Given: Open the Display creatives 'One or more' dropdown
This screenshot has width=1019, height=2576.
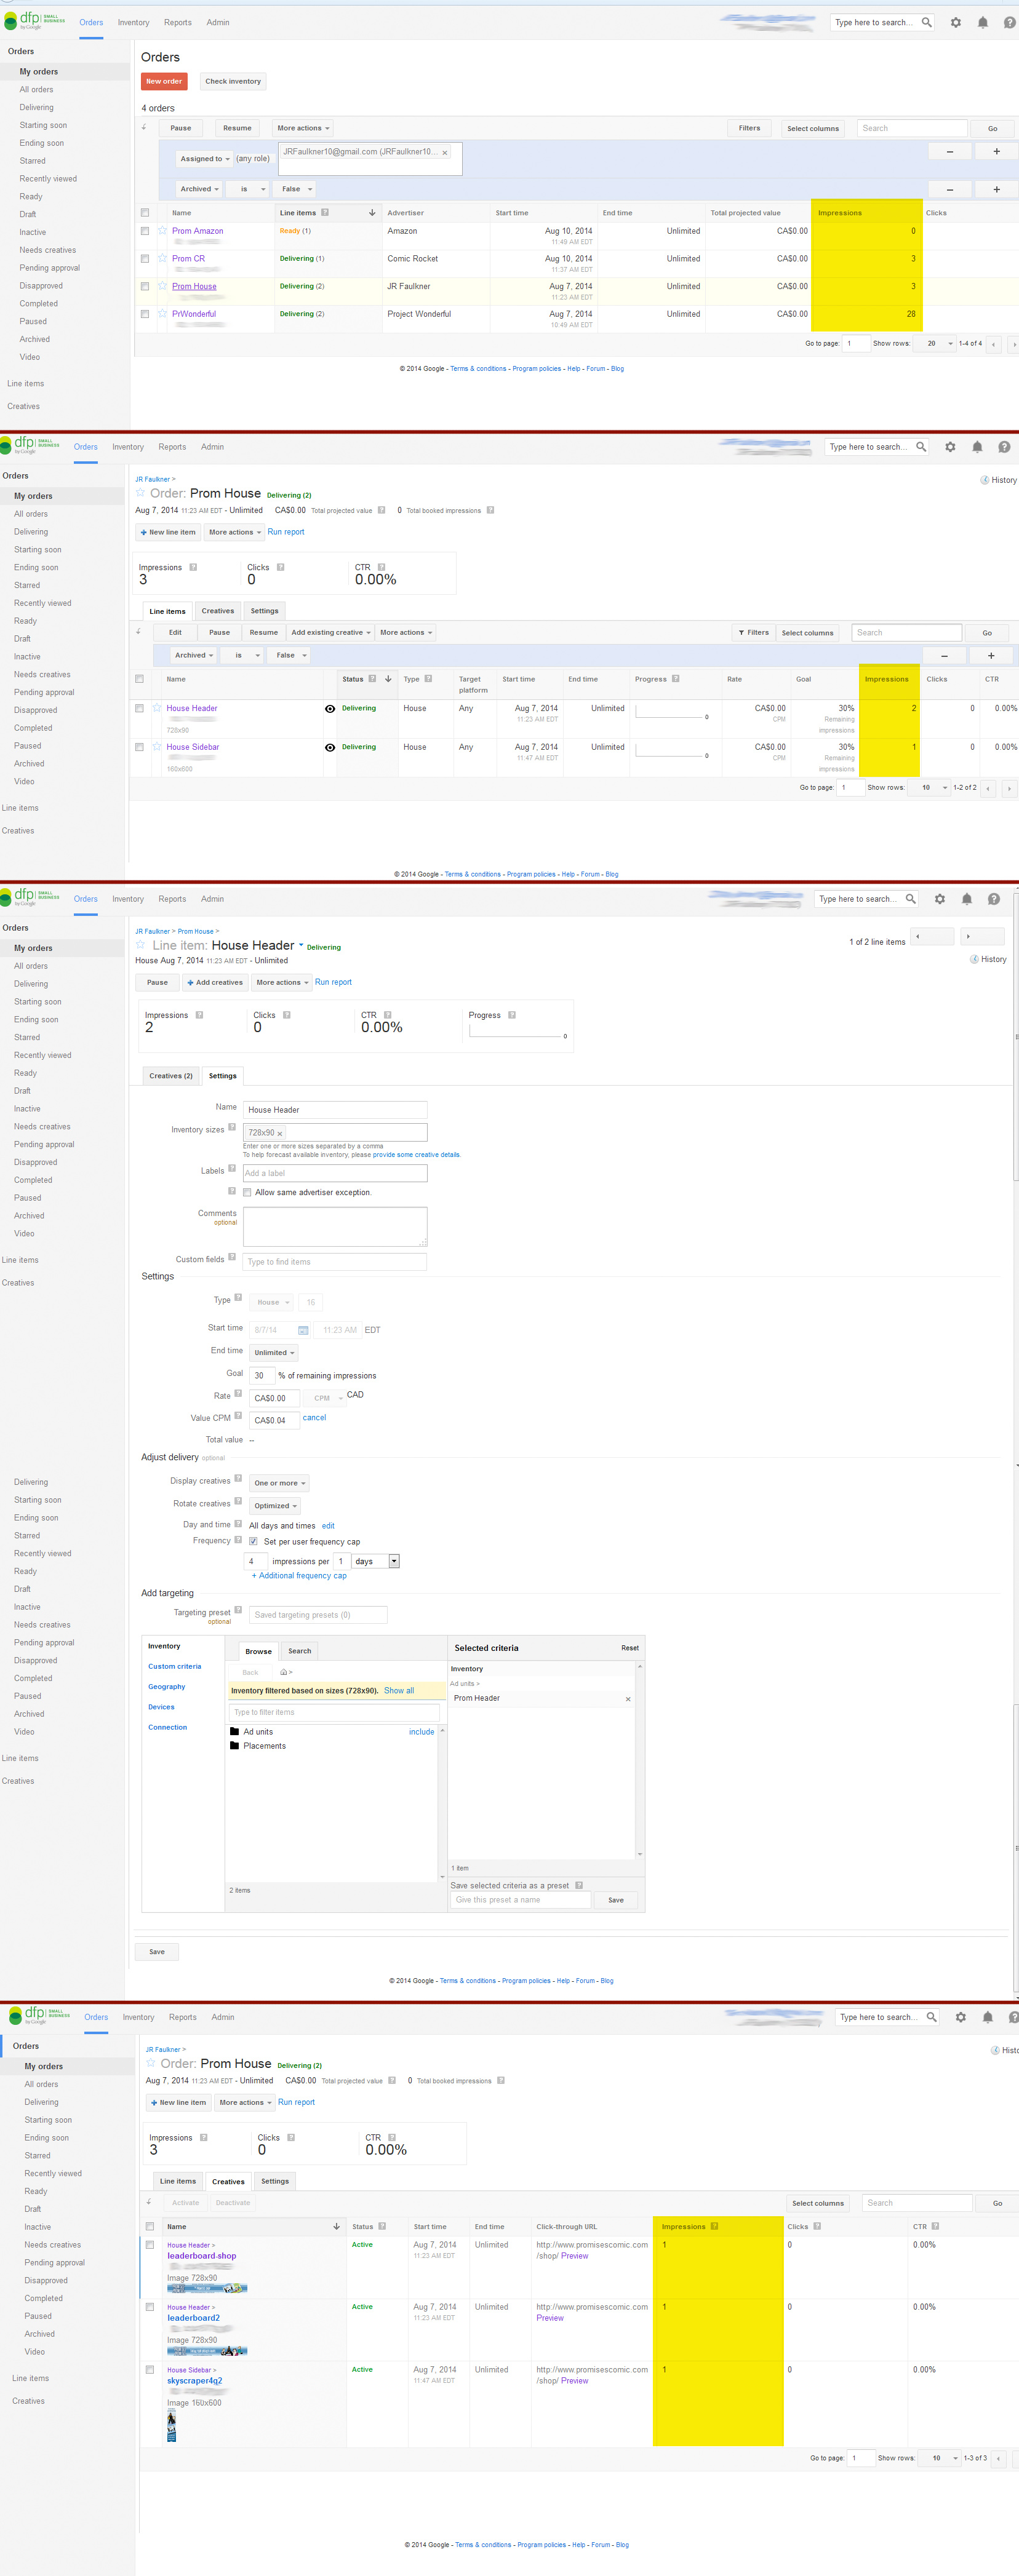Looking at the screenshot, I should [279, 1483].
